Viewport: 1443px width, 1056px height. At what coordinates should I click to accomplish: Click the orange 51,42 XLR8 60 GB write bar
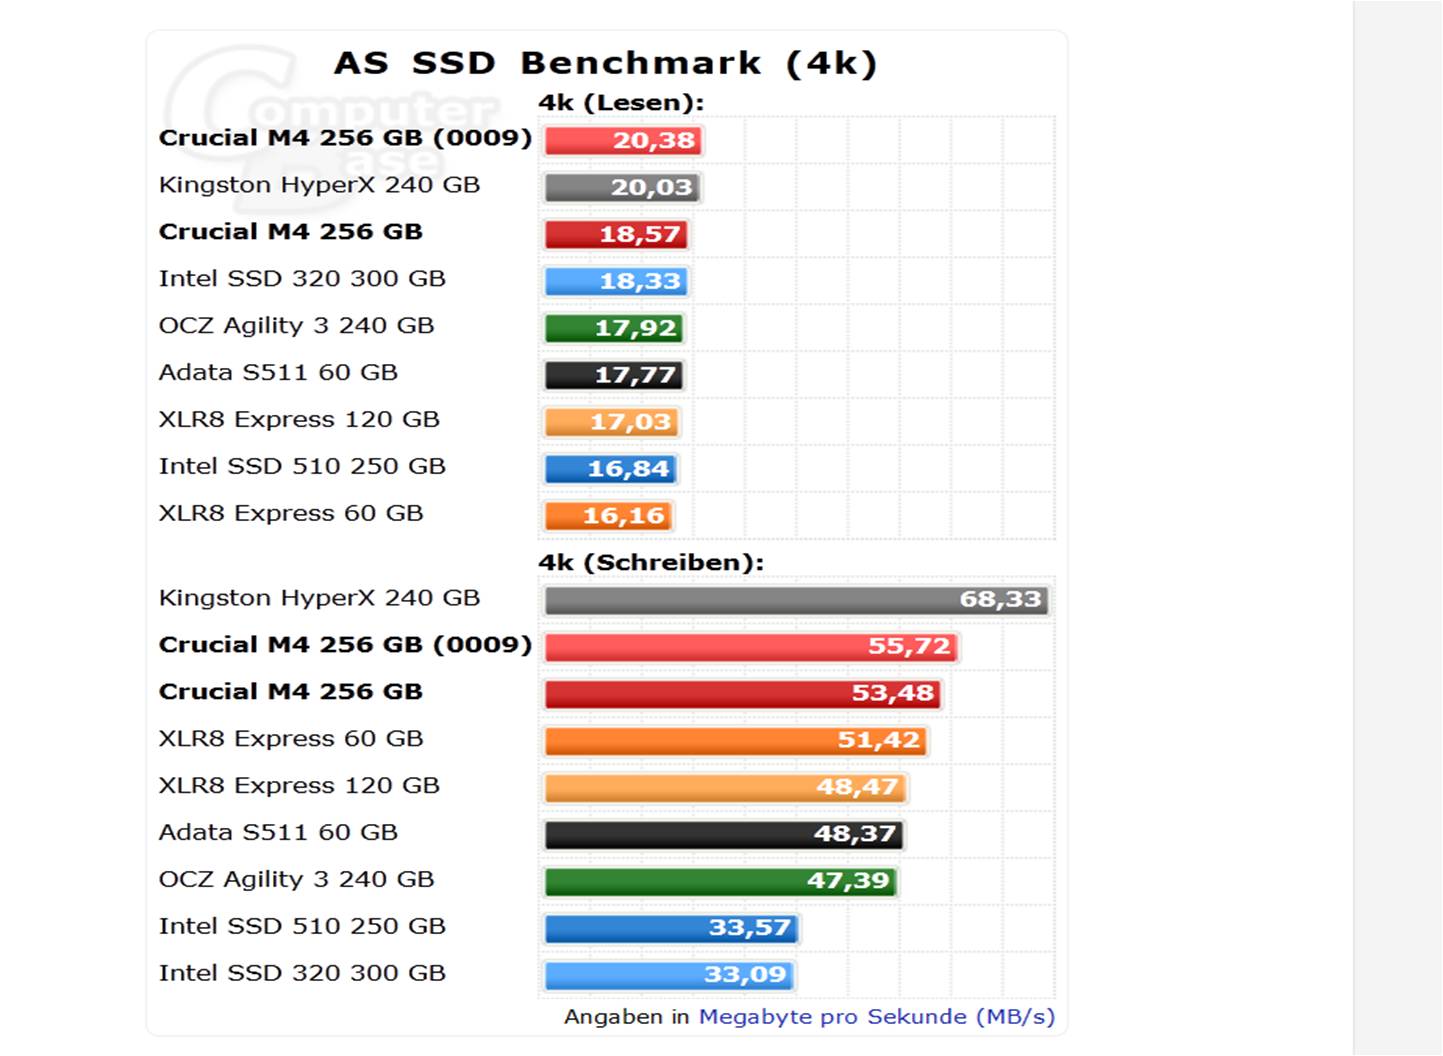coord(735,742)
